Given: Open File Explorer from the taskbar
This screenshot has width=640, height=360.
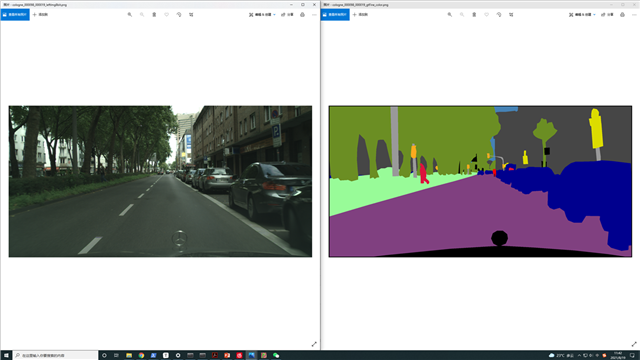Looking at the screenshot, I should point(129,356).
